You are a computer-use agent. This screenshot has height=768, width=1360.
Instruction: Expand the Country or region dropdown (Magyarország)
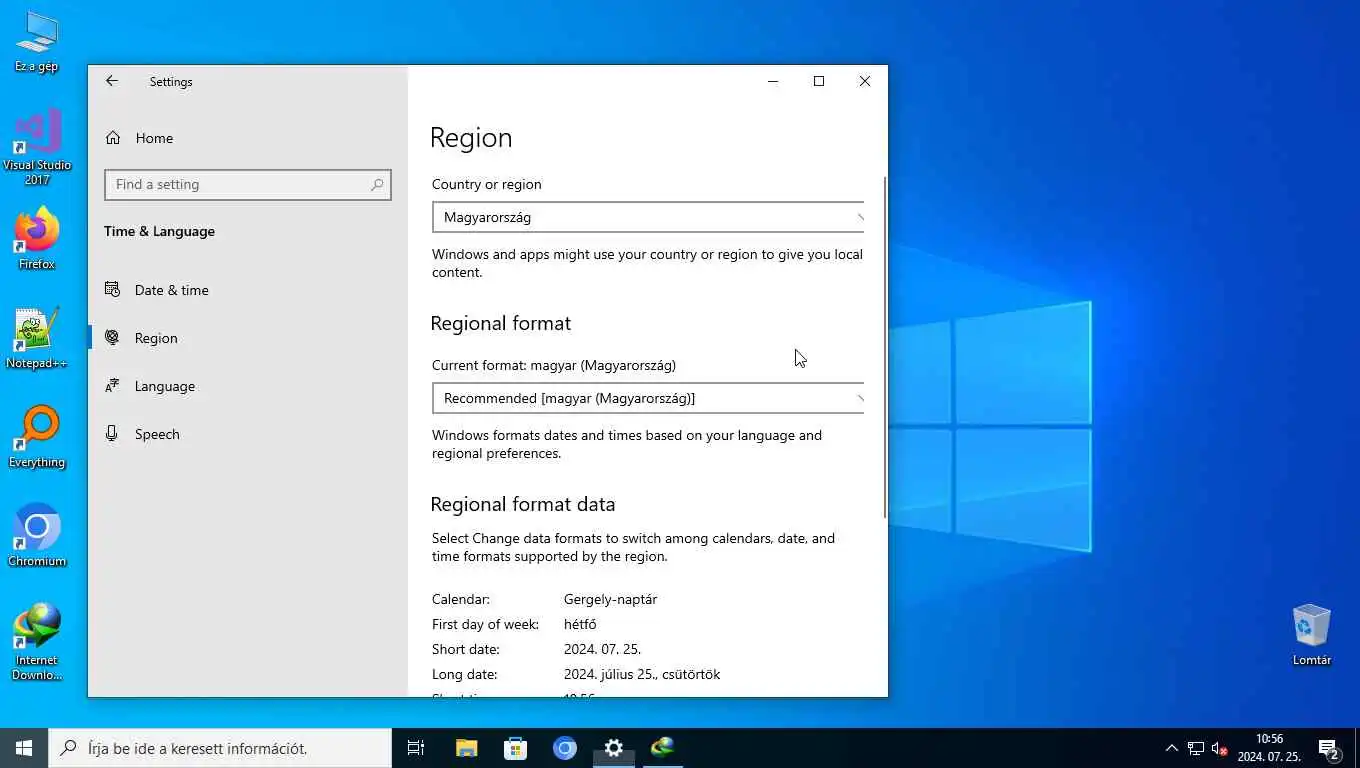[648, 217]
